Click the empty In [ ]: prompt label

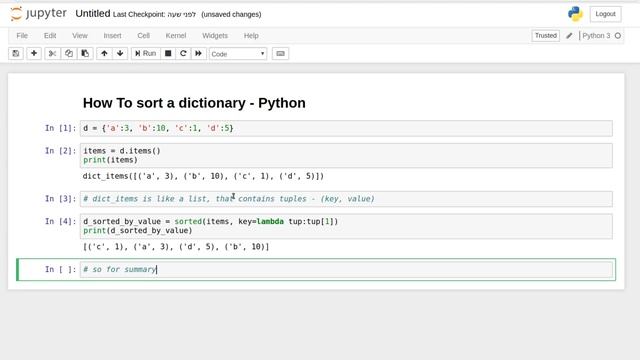click(60, 269)
